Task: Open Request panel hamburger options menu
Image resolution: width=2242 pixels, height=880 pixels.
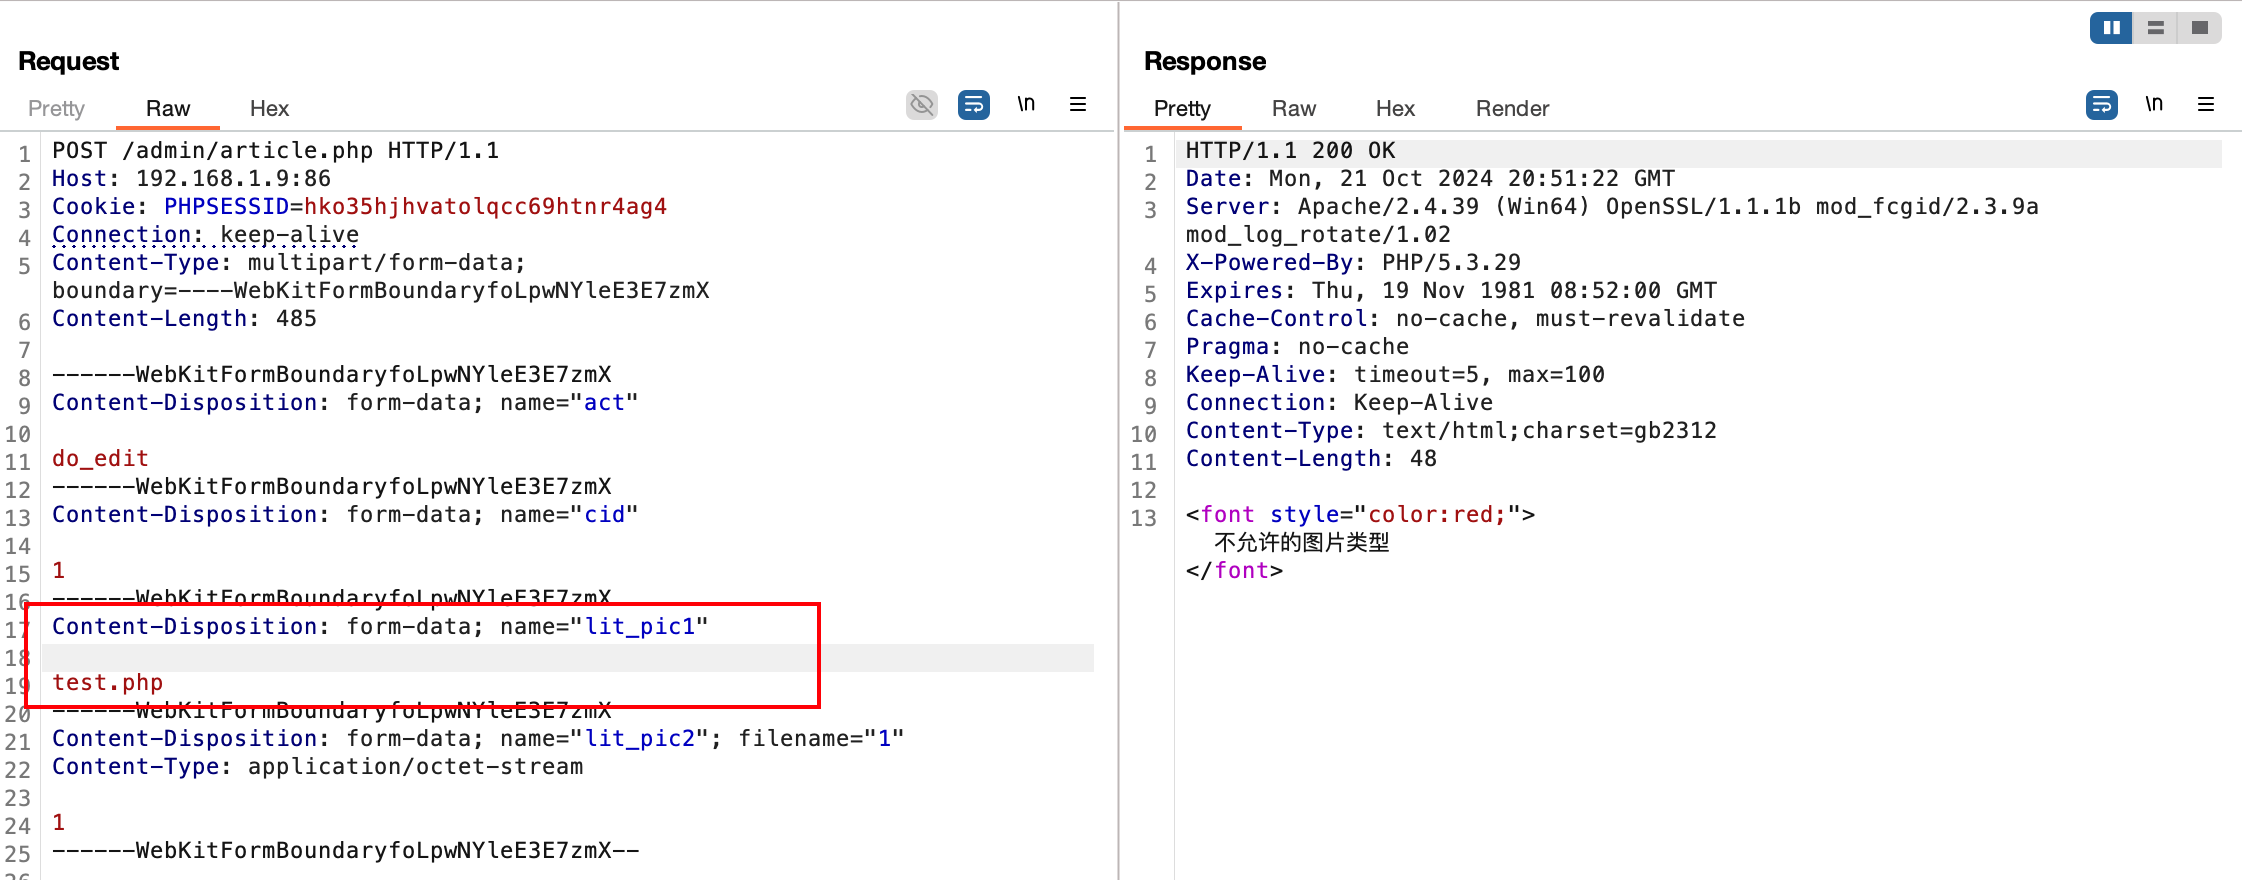Action: pos(1078,104)
